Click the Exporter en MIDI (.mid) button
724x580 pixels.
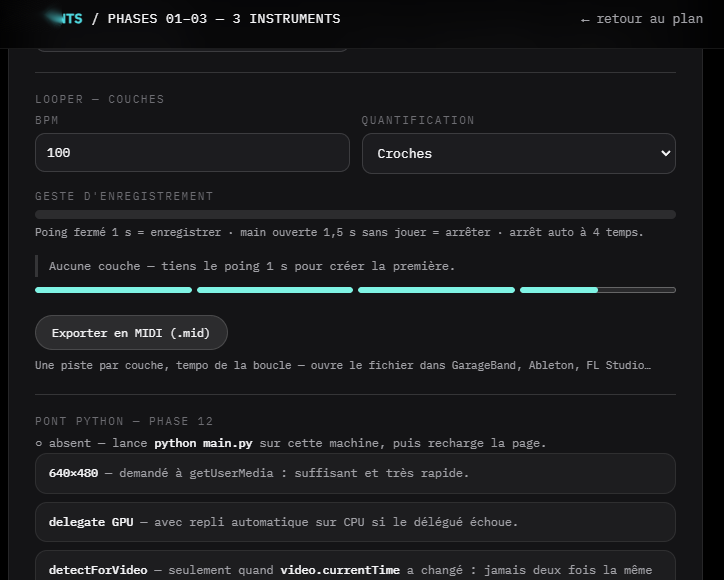point(131,332)
